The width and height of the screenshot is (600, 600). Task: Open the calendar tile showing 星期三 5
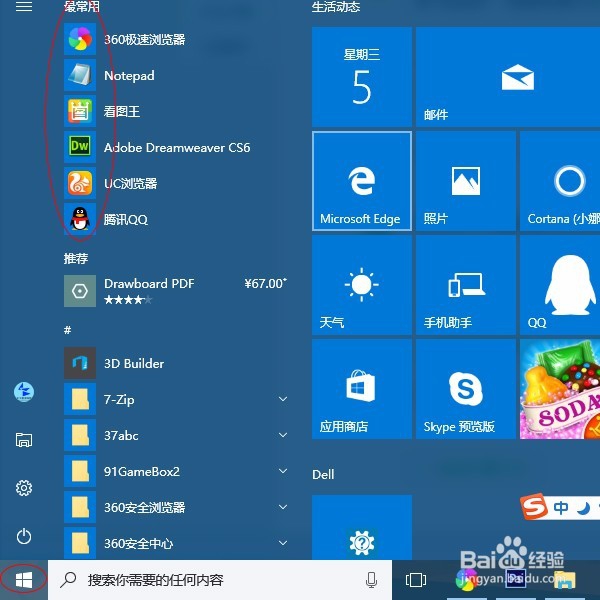(362, 77)
